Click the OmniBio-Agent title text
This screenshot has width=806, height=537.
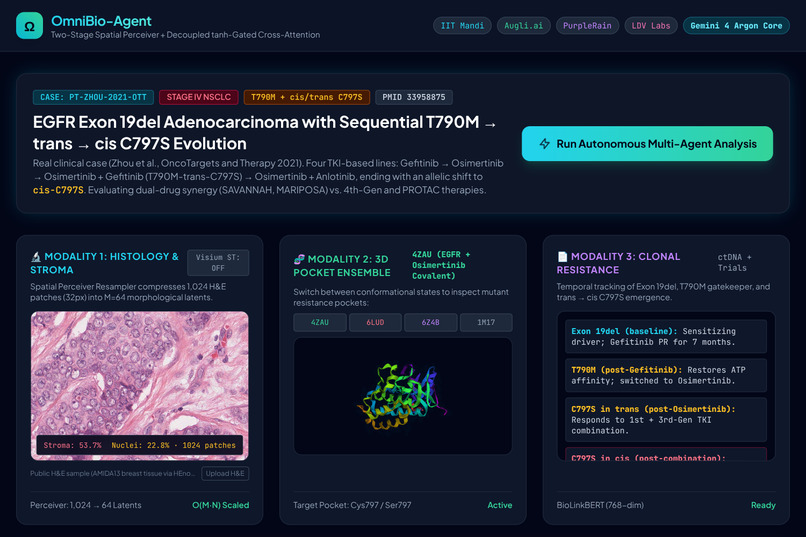(x=101, y=21)
